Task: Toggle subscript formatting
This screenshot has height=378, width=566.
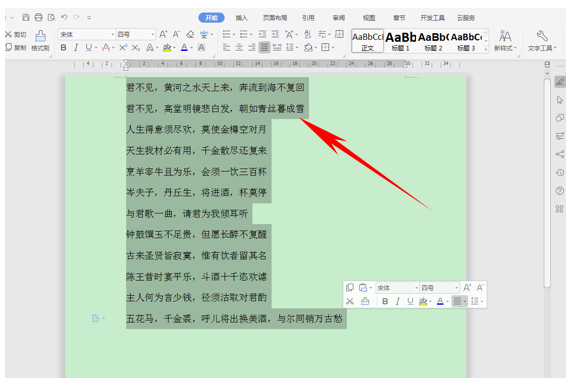Action: point(136,47)
